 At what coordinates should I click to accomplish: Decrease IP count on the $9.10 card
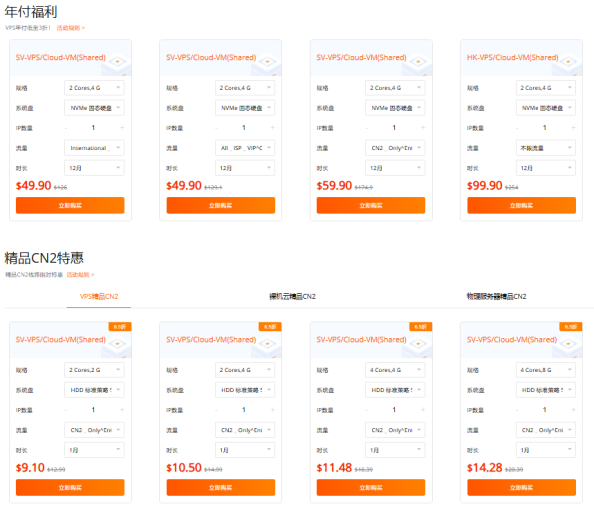tap(66, 410)
